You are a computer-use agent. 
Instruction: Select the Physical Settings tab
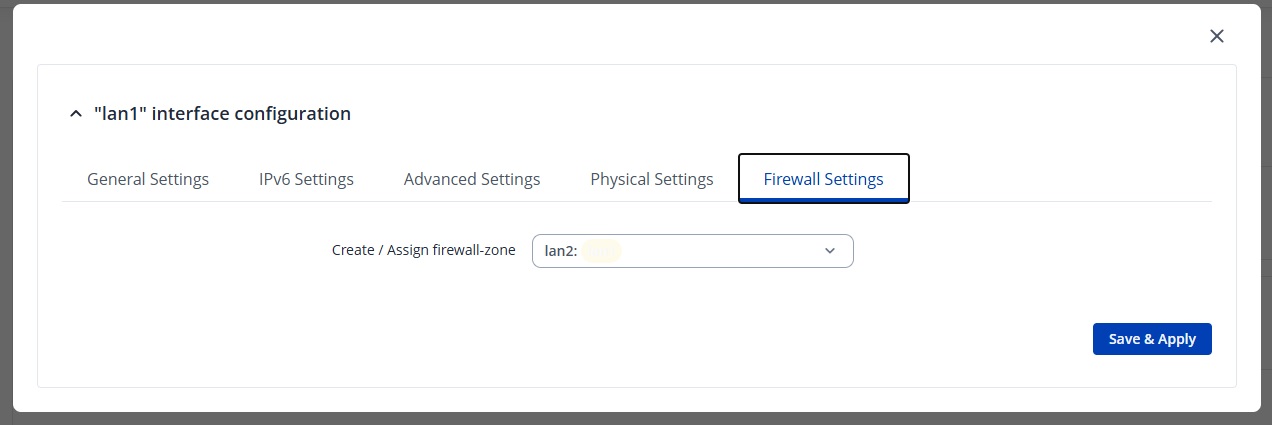652,179
